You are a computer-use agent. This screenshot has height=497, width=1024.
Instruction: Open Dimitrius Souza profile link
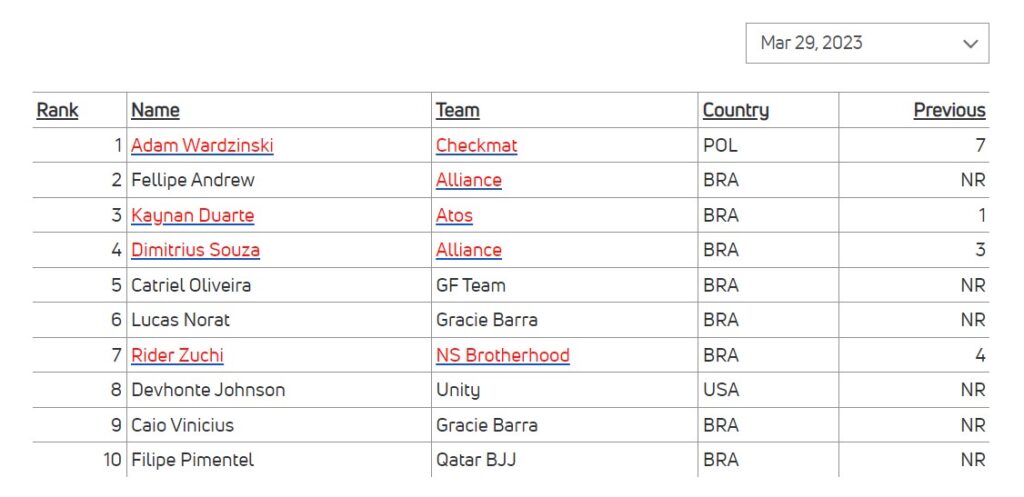(195, 250)
